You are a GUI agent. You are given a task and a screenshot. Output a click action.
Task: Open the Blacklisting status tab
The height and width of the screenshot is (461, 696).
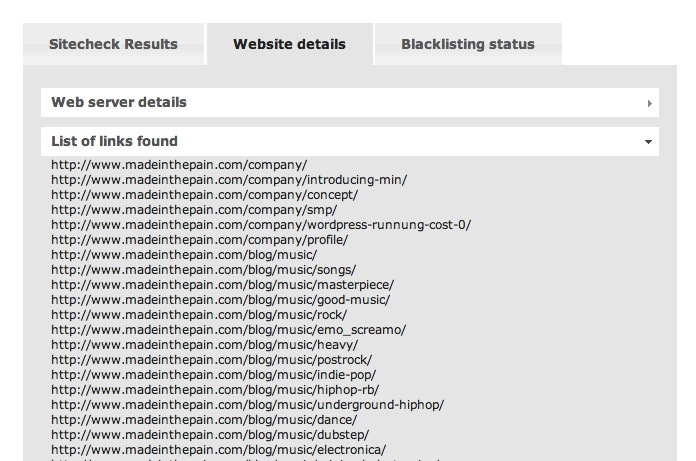pos(467,44)
